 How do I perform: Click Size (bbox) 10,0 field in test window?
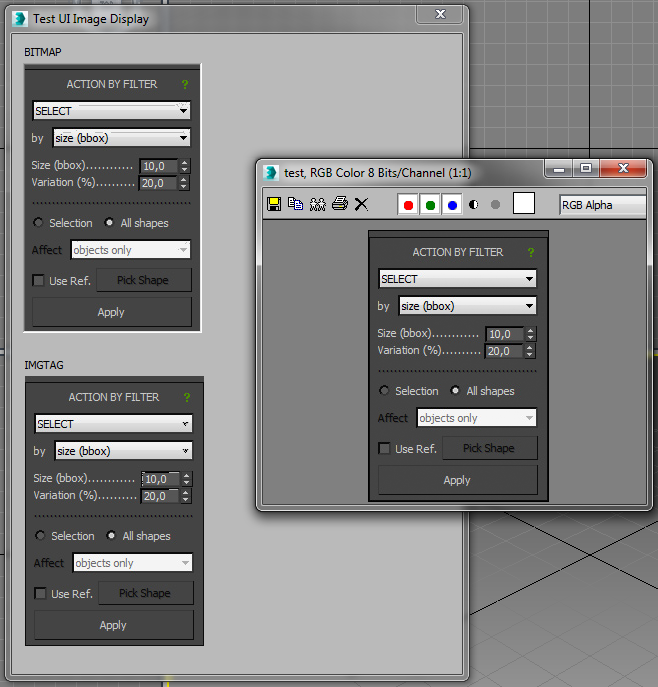point(505,334)
